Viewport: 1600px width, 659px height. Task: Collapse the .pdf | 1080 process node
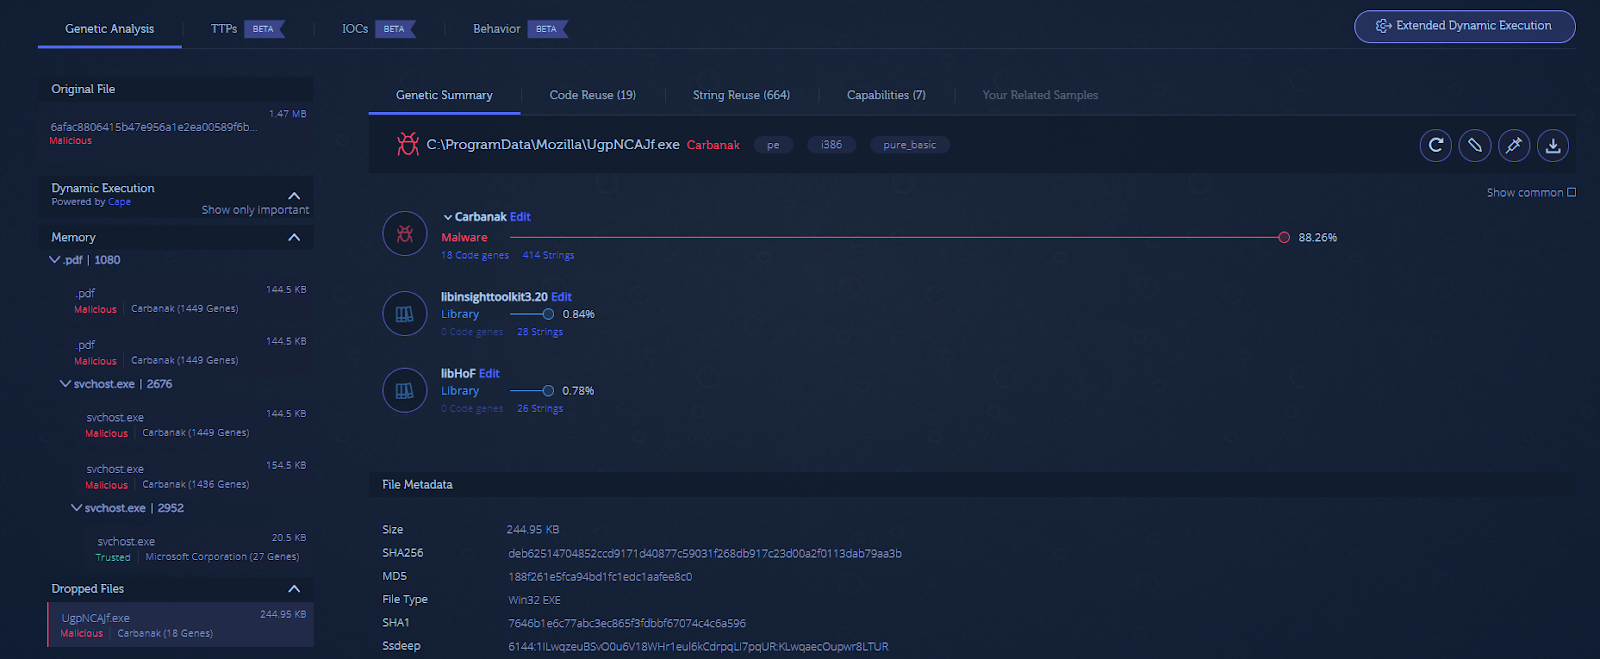[55, 260]
